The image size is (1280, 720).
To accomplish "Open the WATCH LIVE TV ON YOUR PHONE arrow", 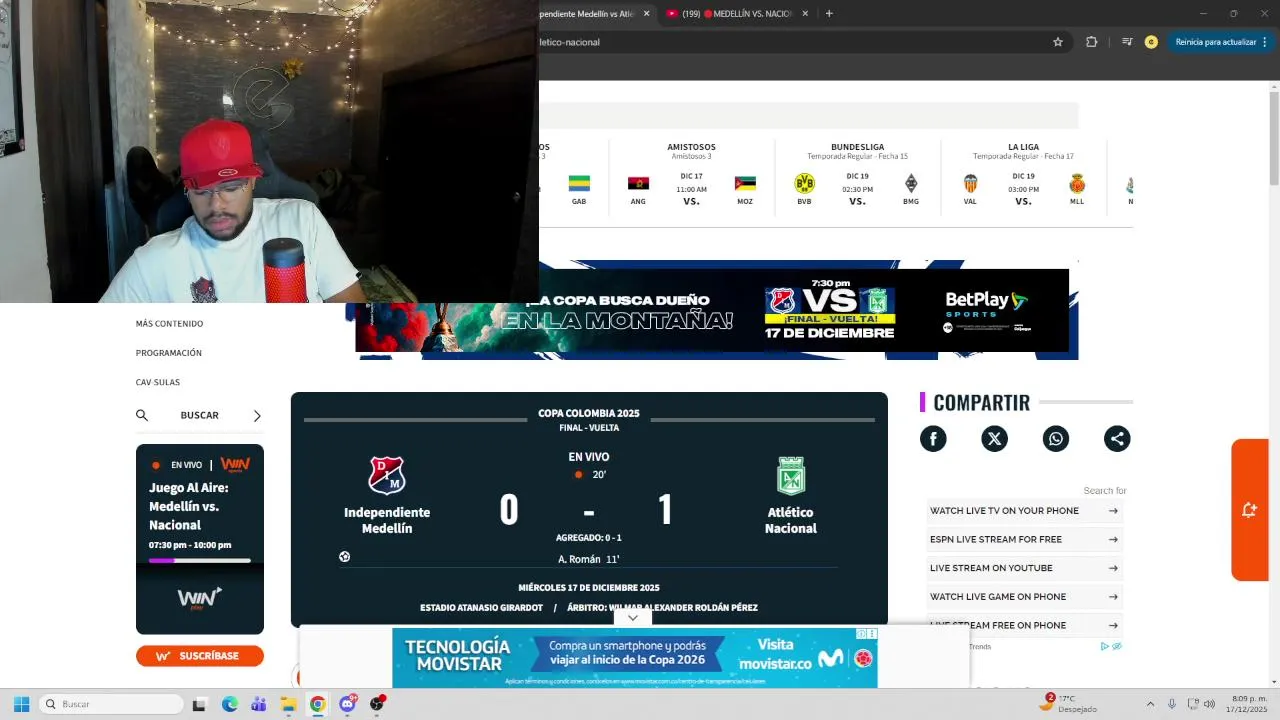I will click(x=1113, y=511).
